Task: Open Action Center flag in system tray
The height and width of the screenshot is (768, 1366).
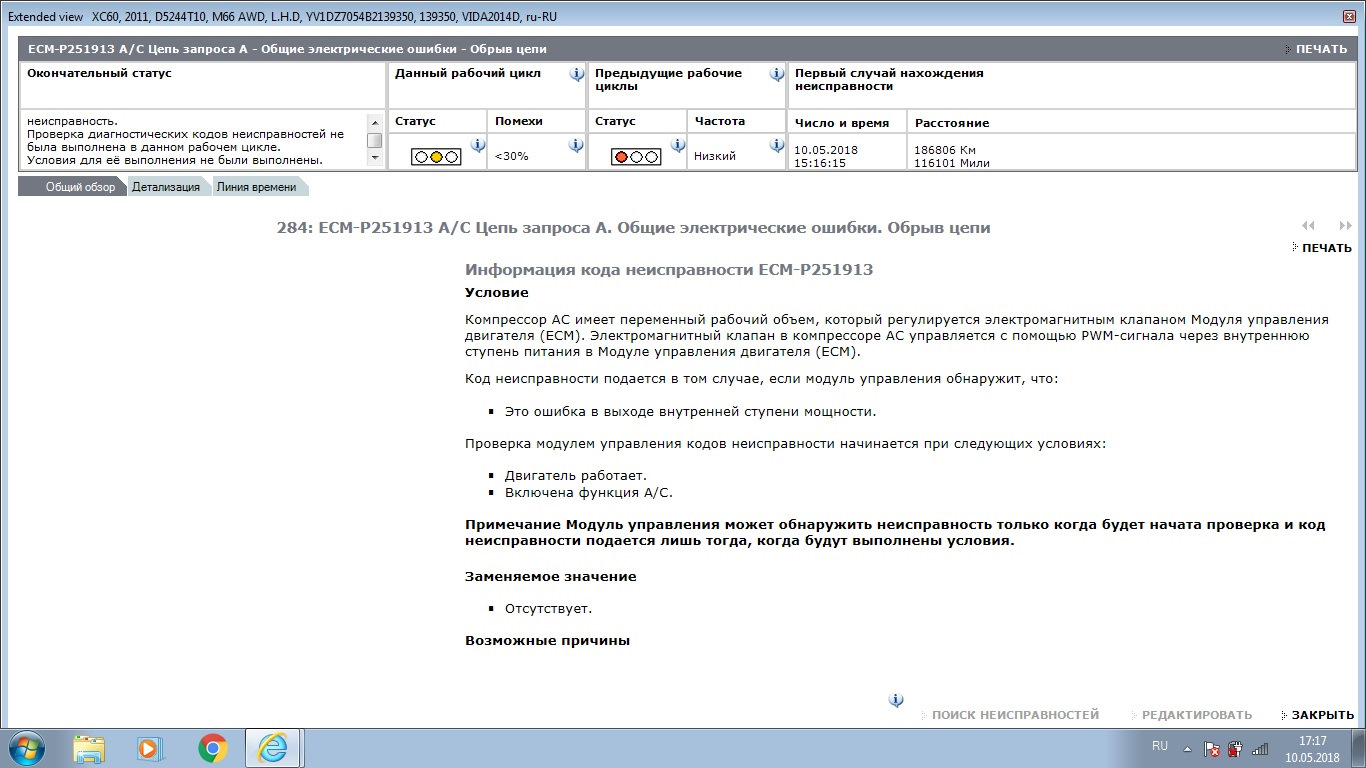Action: (1211, 748)
